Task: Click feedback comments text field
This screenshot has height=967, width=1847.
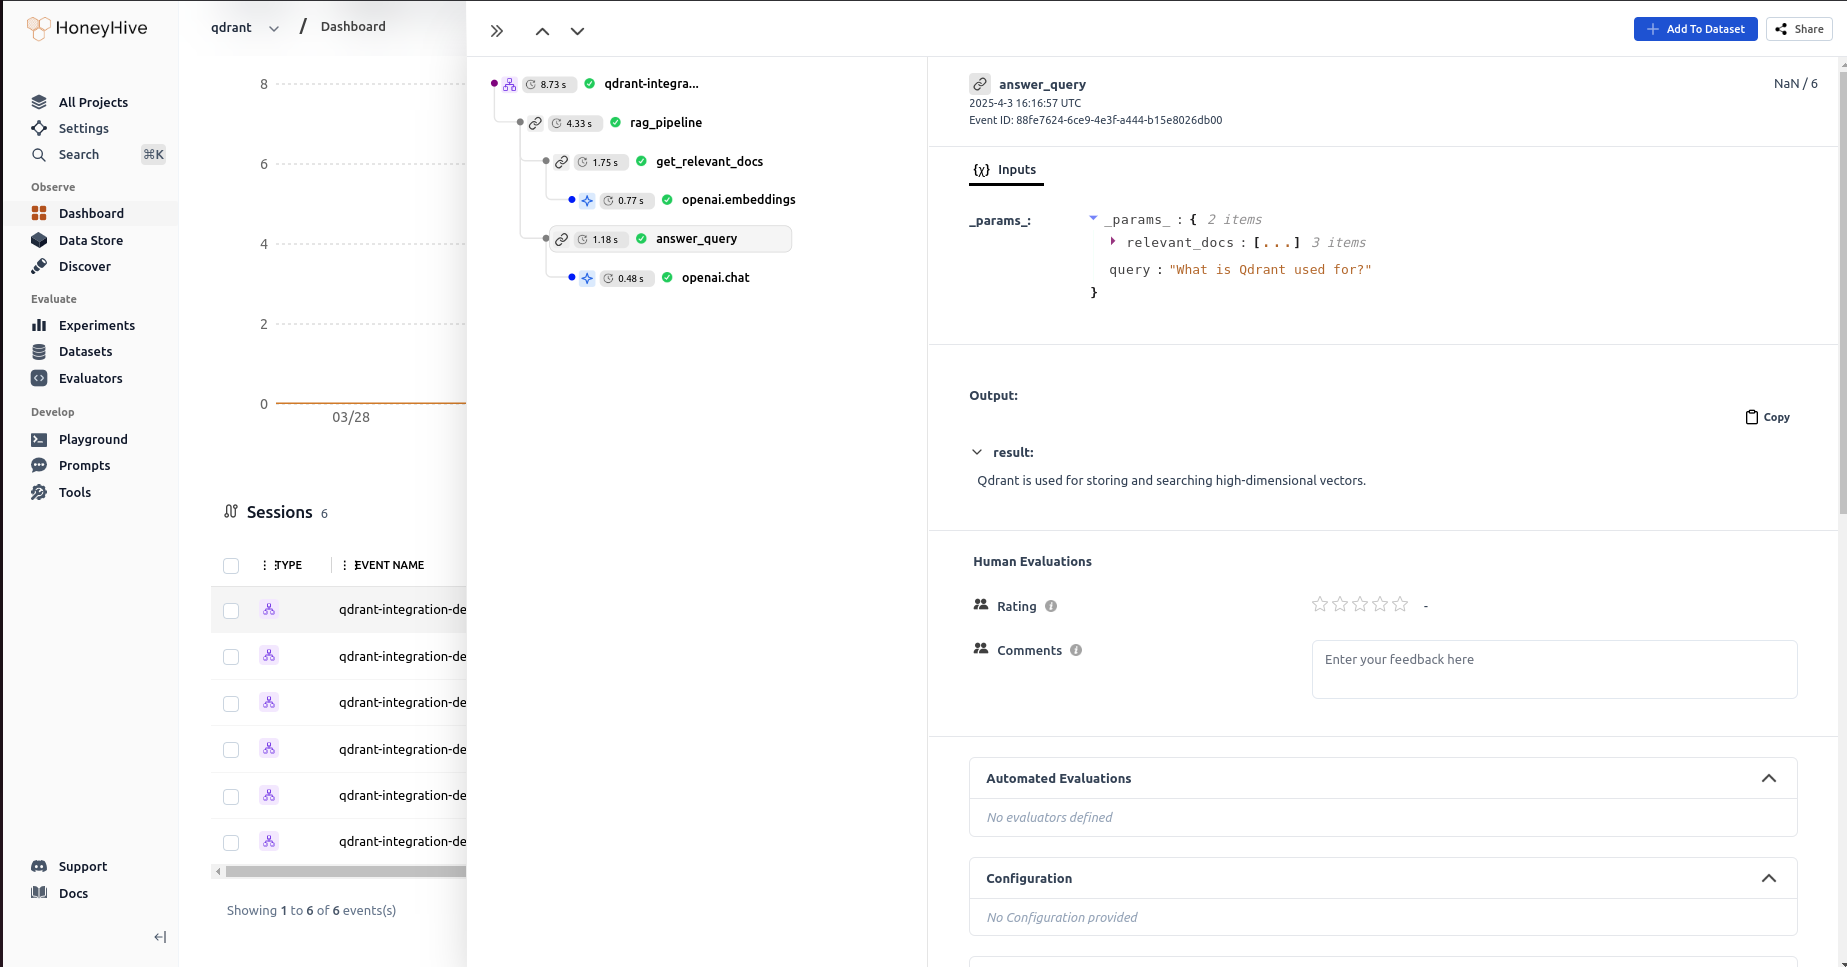Action: coord(1554,669)
